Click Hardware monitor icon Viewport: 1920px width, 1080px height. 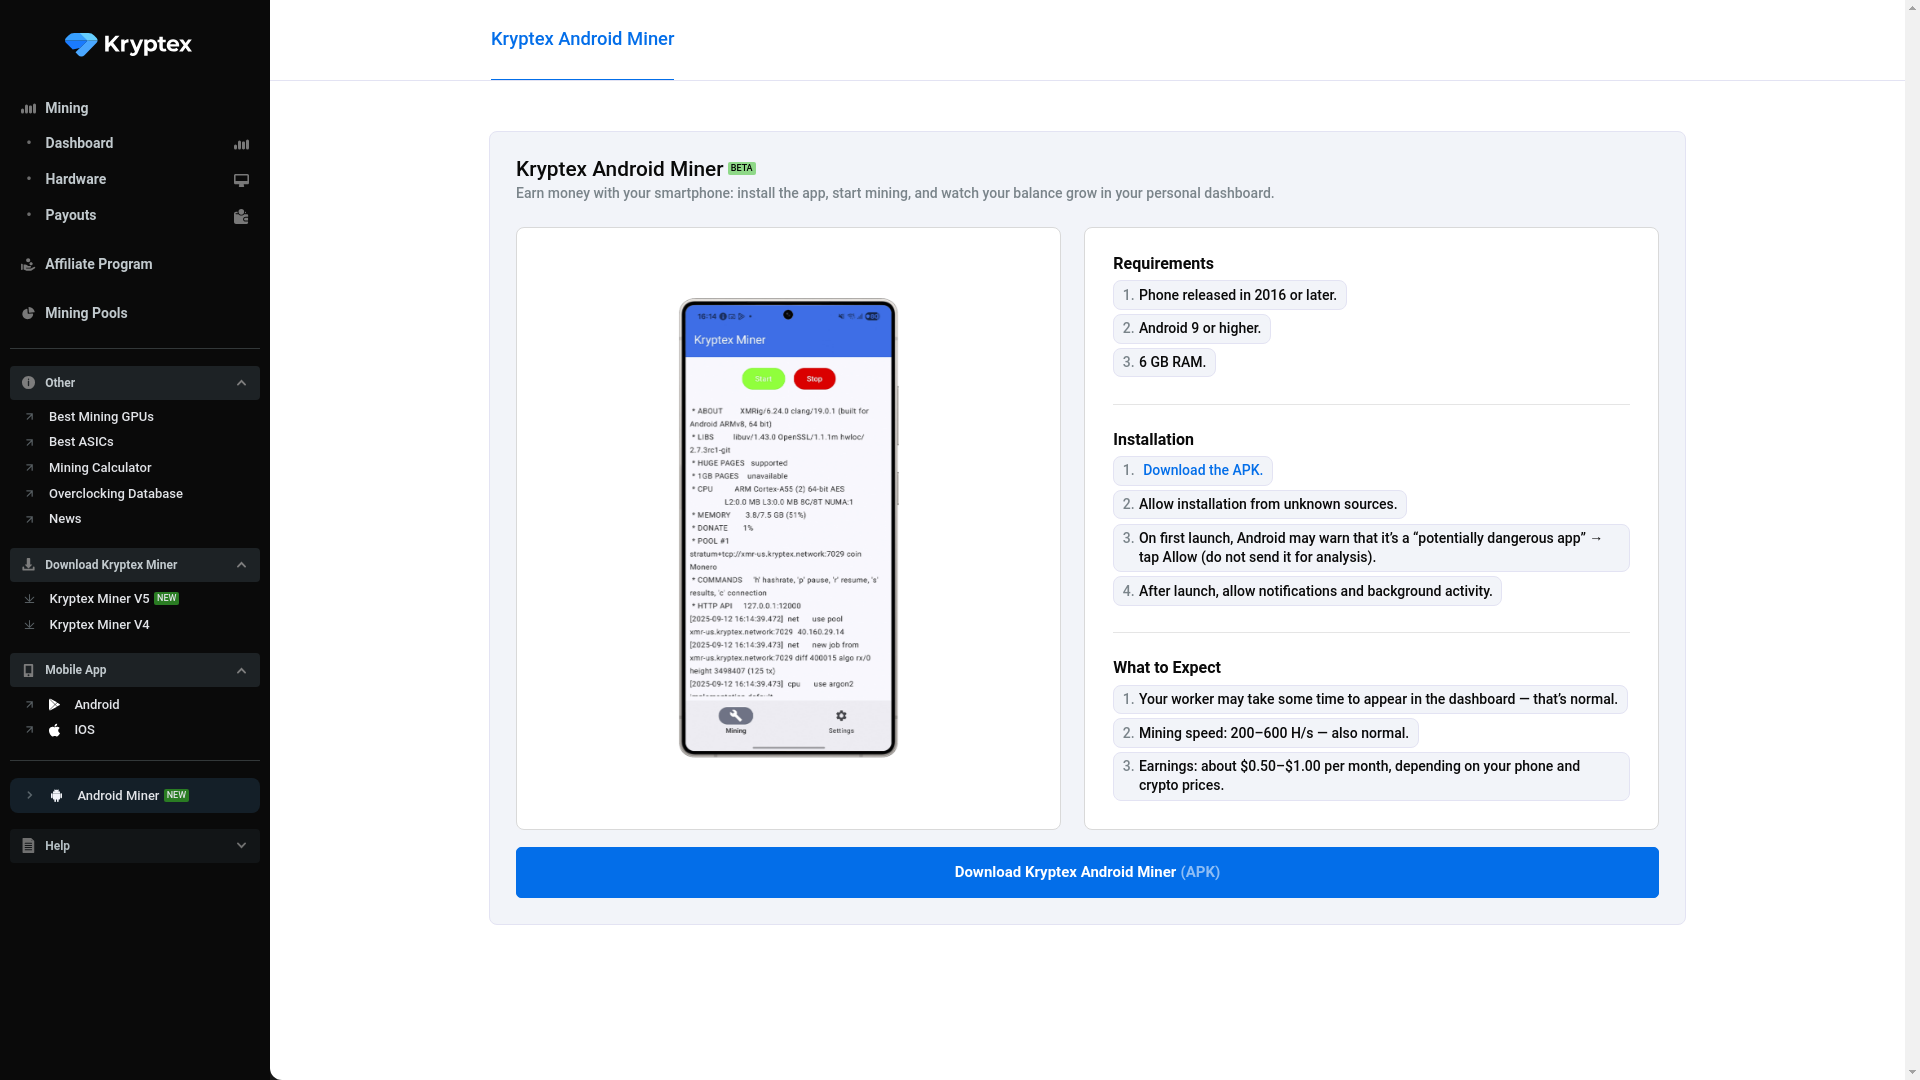pos(241,180)
